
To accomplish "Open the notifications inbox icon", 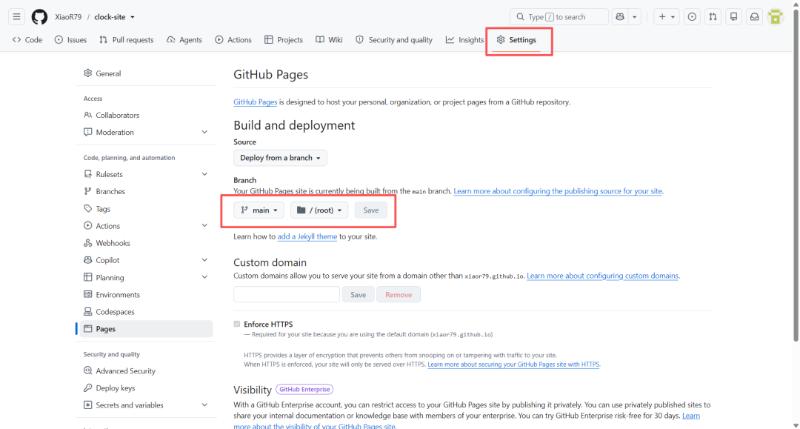I will (x=754, y=17).
